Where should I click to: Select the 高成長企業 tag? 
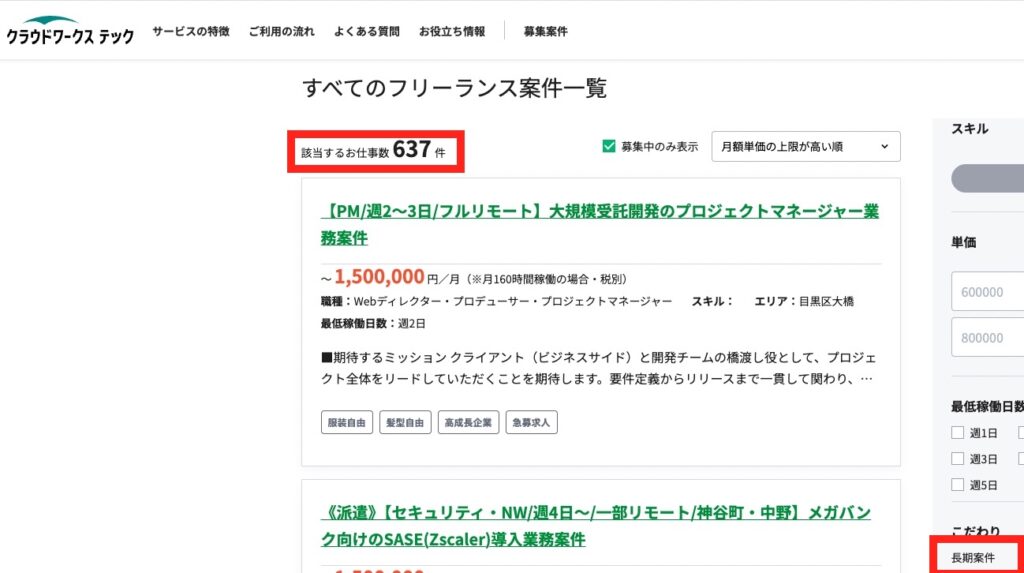(467, 423)
